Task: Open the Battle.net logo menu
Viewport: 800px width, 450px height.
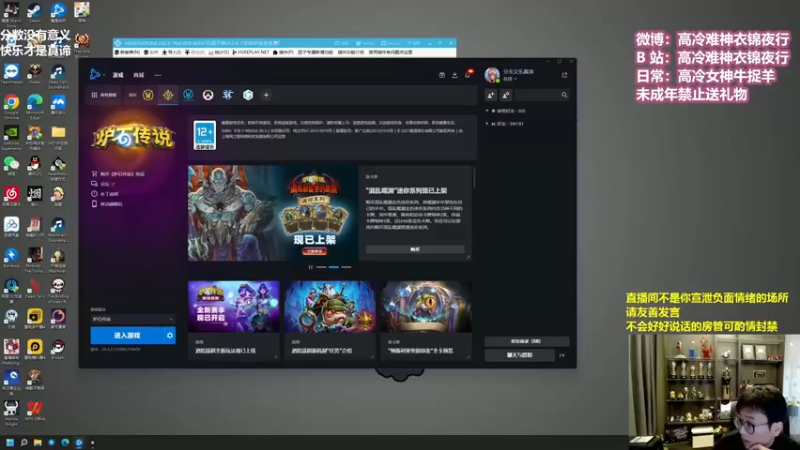Action: click(95, 74)
